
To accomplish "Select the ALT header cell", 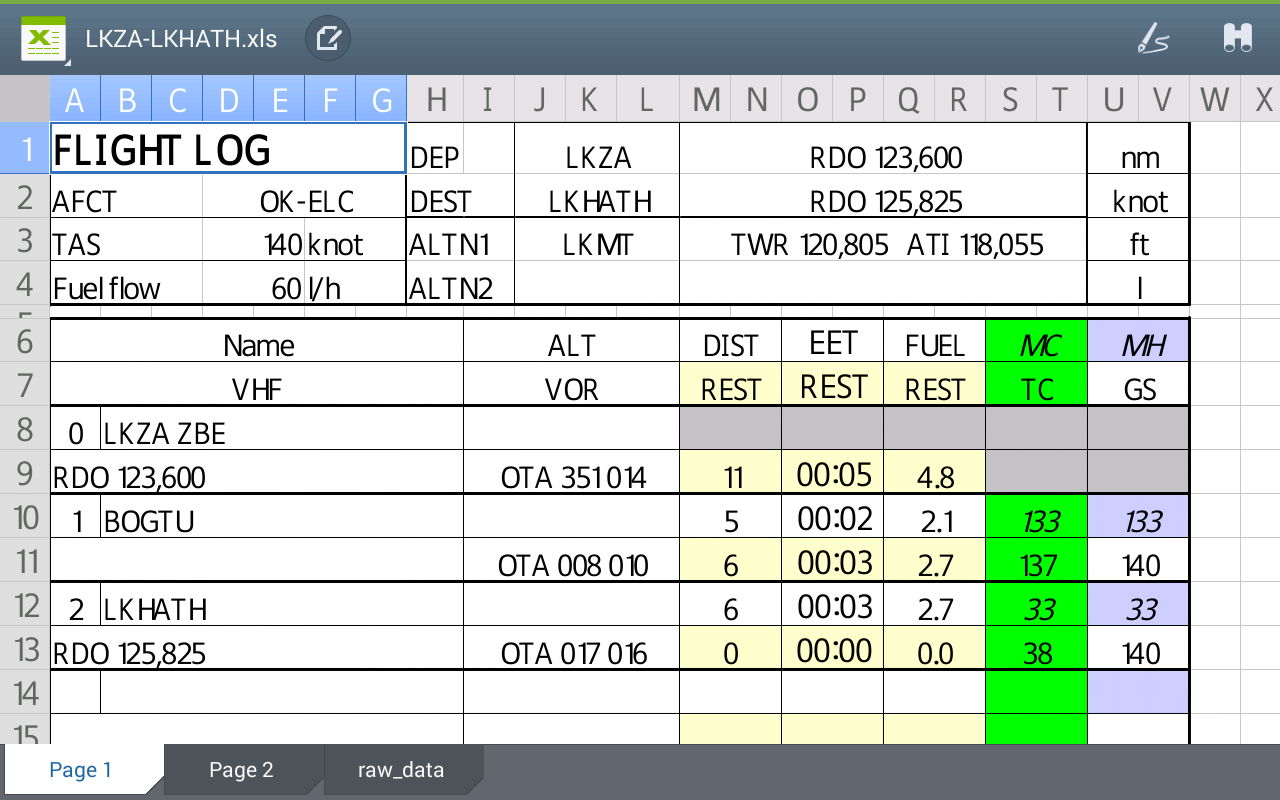I will point(572,343).
